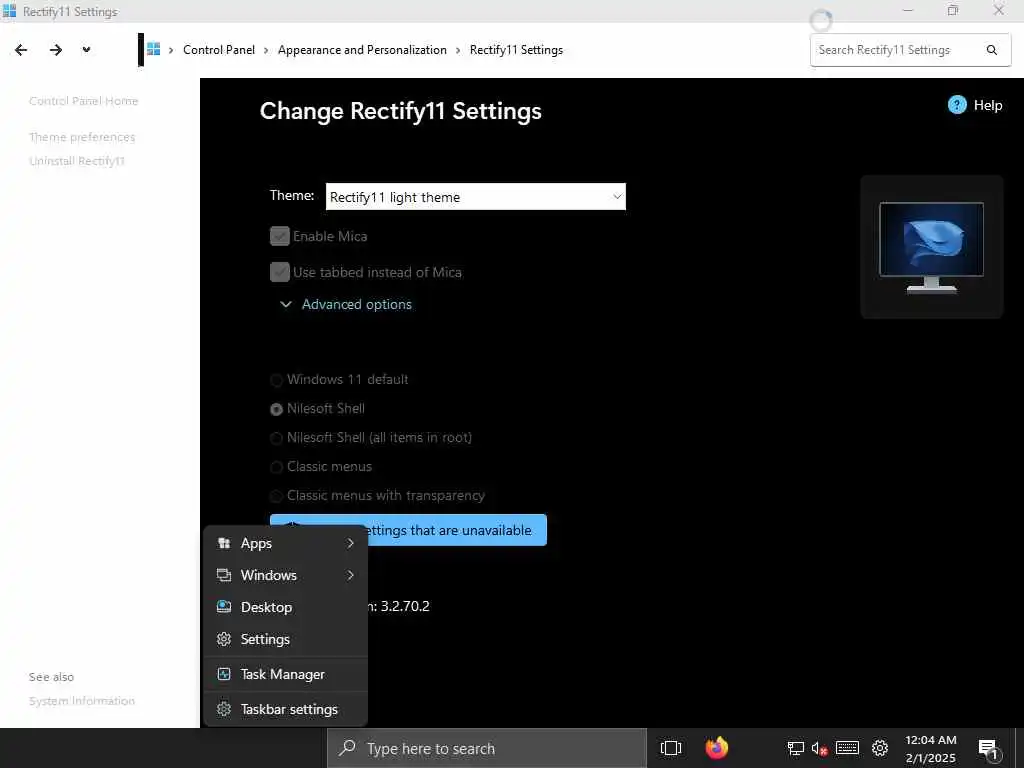The image size is (1024, 768).
Task: Click Rectify11 Settings window title icon
Action: point(9,10)
